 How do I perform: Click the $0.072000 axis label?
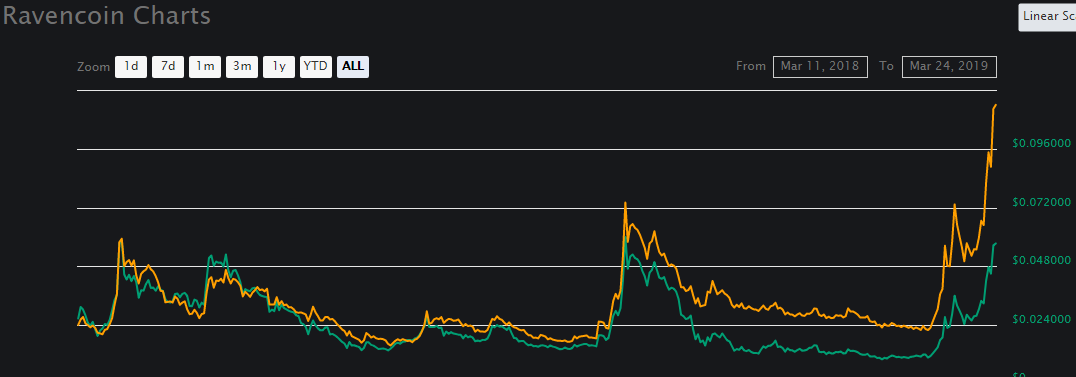click(x=1042, y=202)
